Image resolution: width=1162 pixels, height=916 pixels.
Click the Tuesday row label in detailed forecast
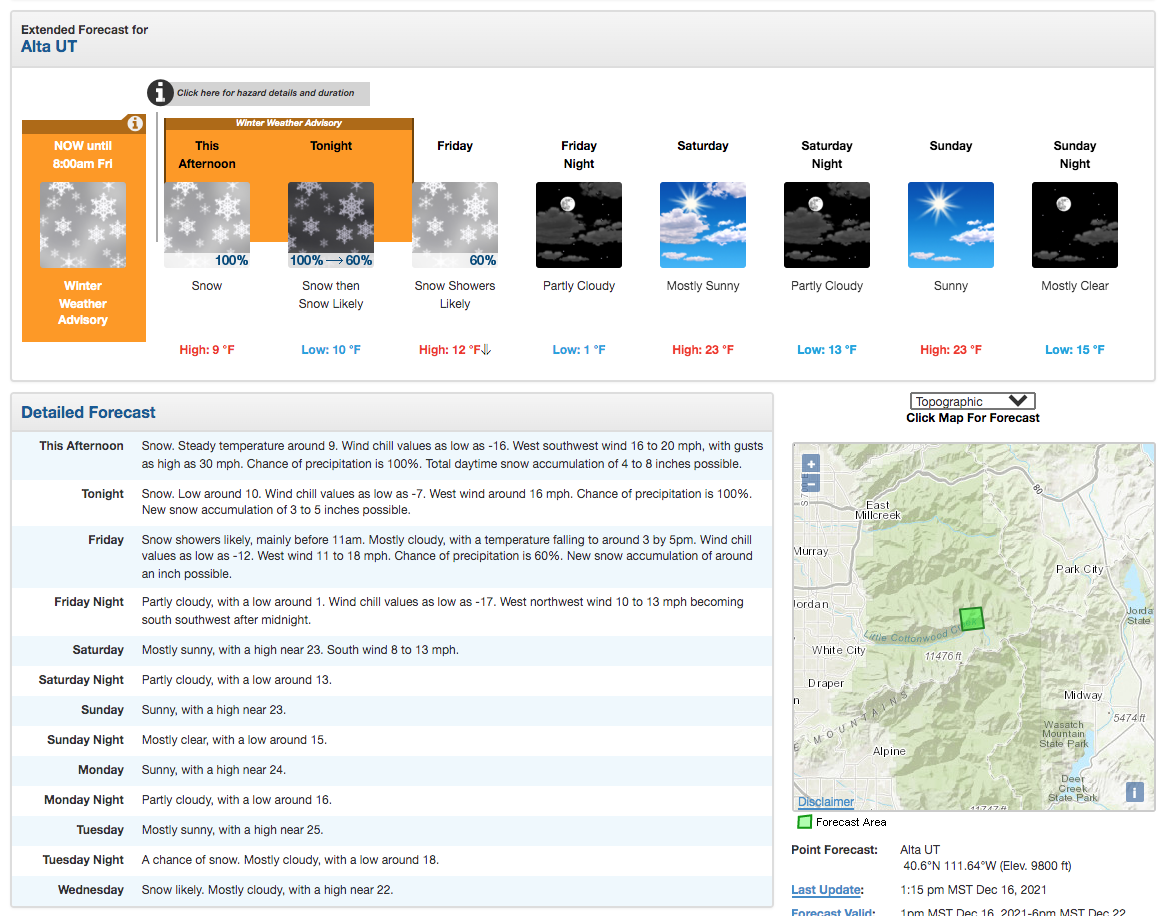(100, 830)
